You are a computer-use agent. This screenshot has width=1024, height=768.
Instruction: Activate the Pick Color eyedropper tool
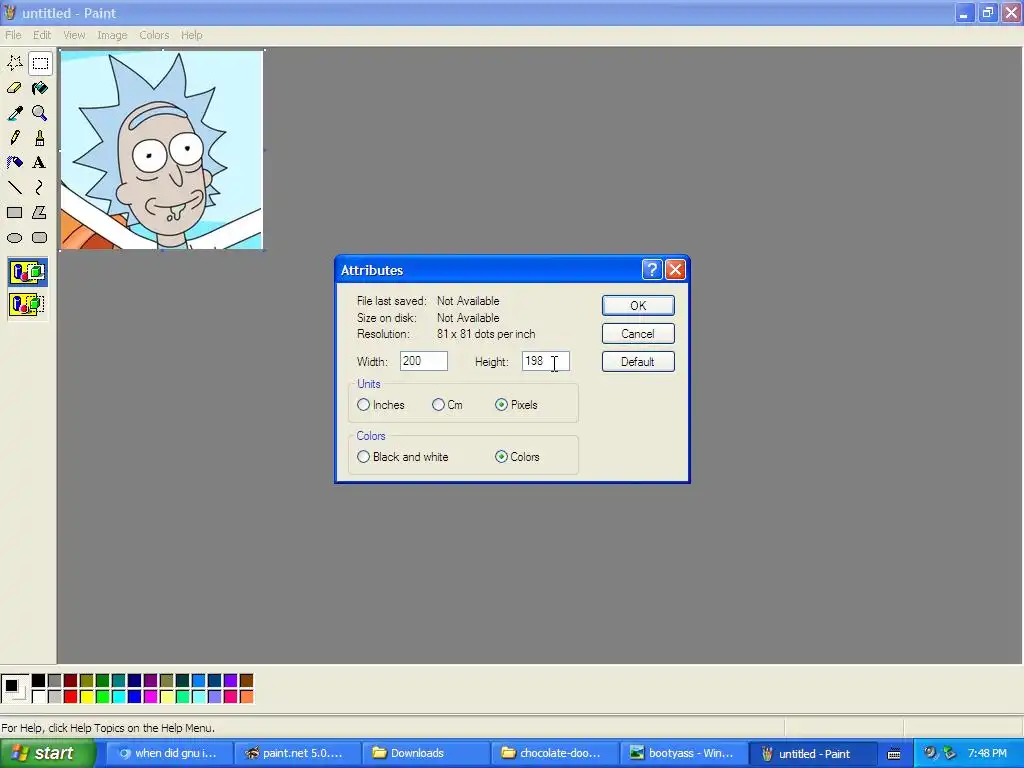(x=14, y=113)
